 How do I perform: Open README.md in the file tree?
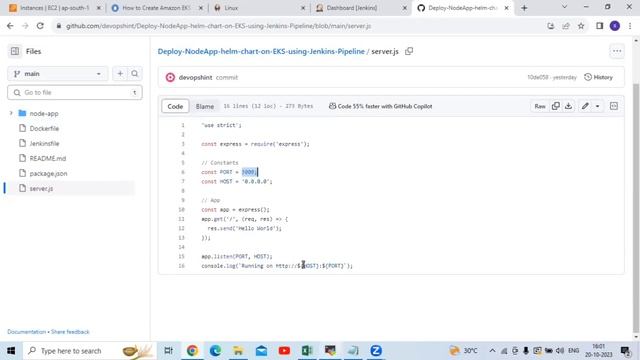(x=47, y=158)
